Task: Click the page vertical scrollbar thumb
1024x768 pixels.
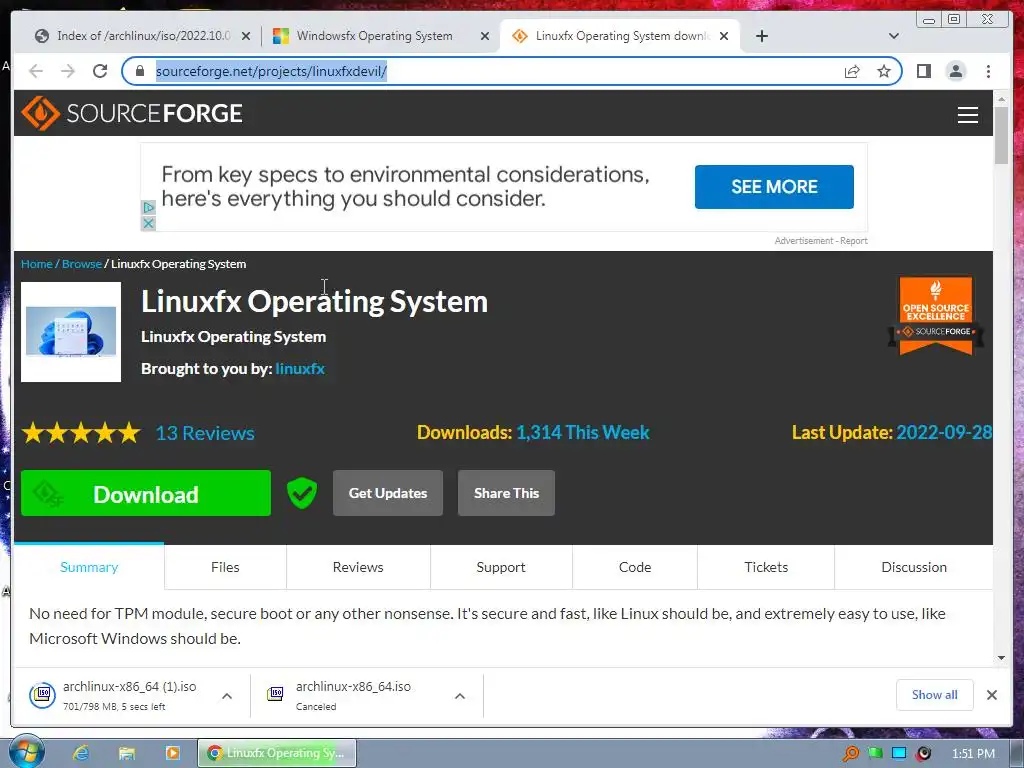Action: coord(1001,135)
